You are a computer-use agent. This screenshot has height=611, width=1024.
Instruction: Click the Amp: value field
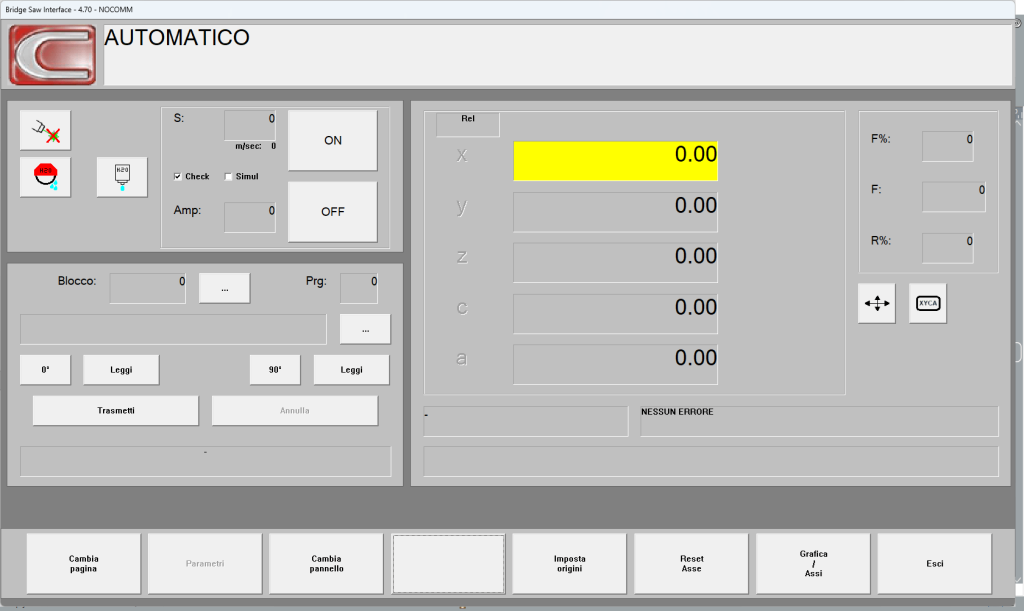pyautogui.click(x=250, y=217)
